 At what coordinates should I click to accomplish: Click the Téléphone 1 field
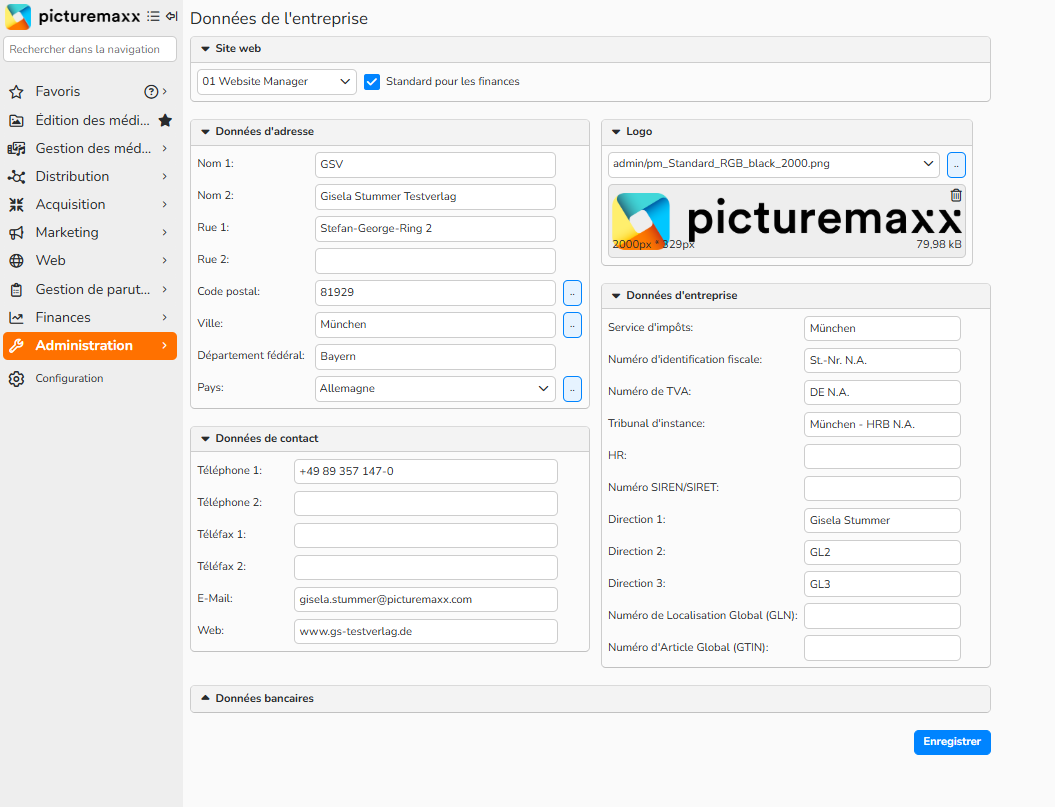[x=426, y=472]
